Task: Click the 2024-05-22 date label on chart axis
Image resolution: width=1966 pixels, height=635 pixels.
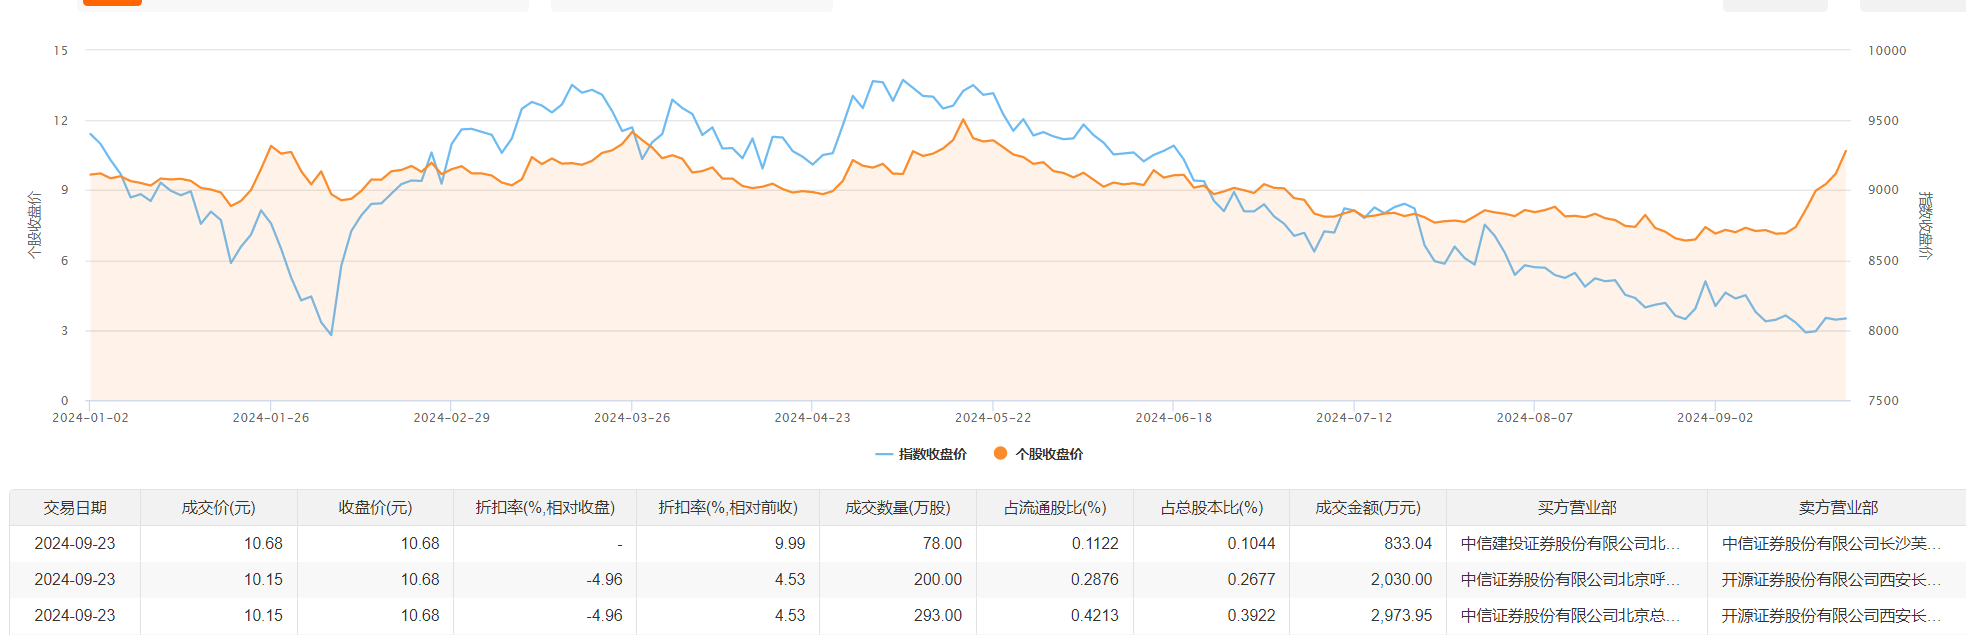Action: (993, 418)
